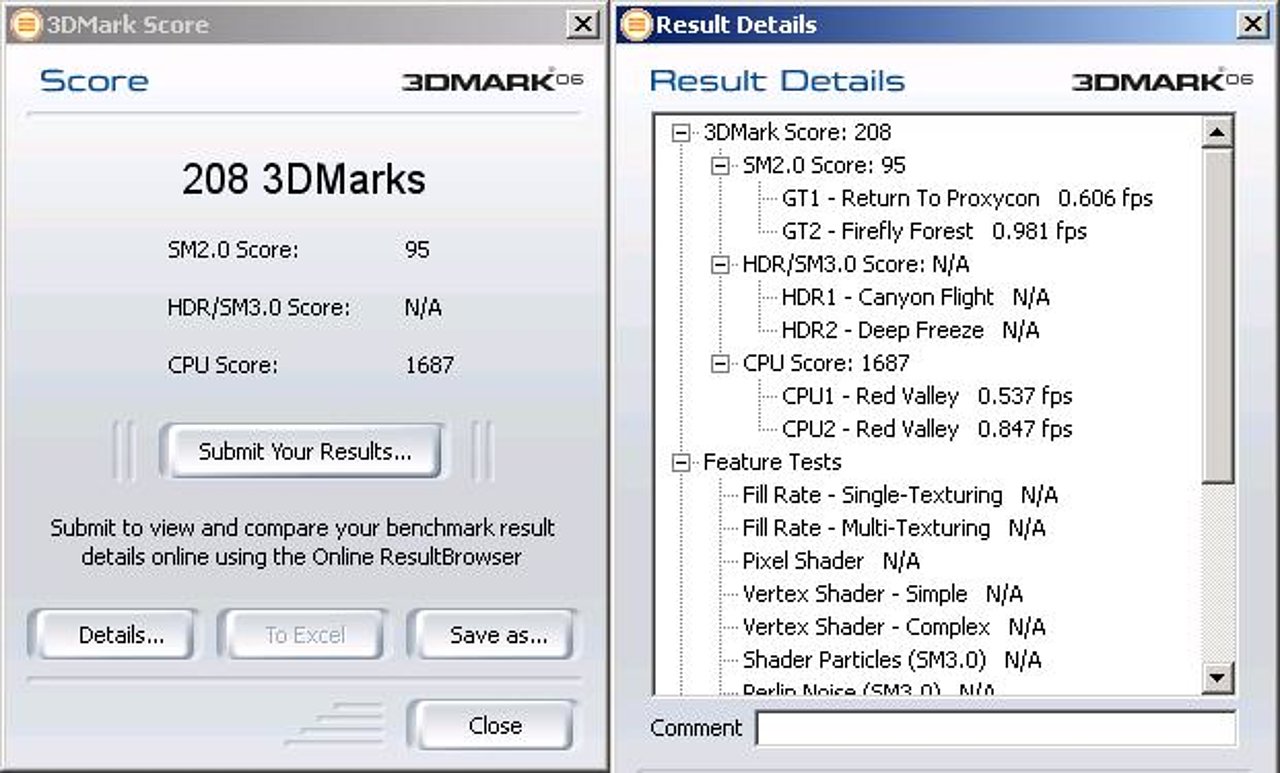Collapse the HDR/SM3.0 Score node
The image size is (1280, 773).
click(721, 264)
